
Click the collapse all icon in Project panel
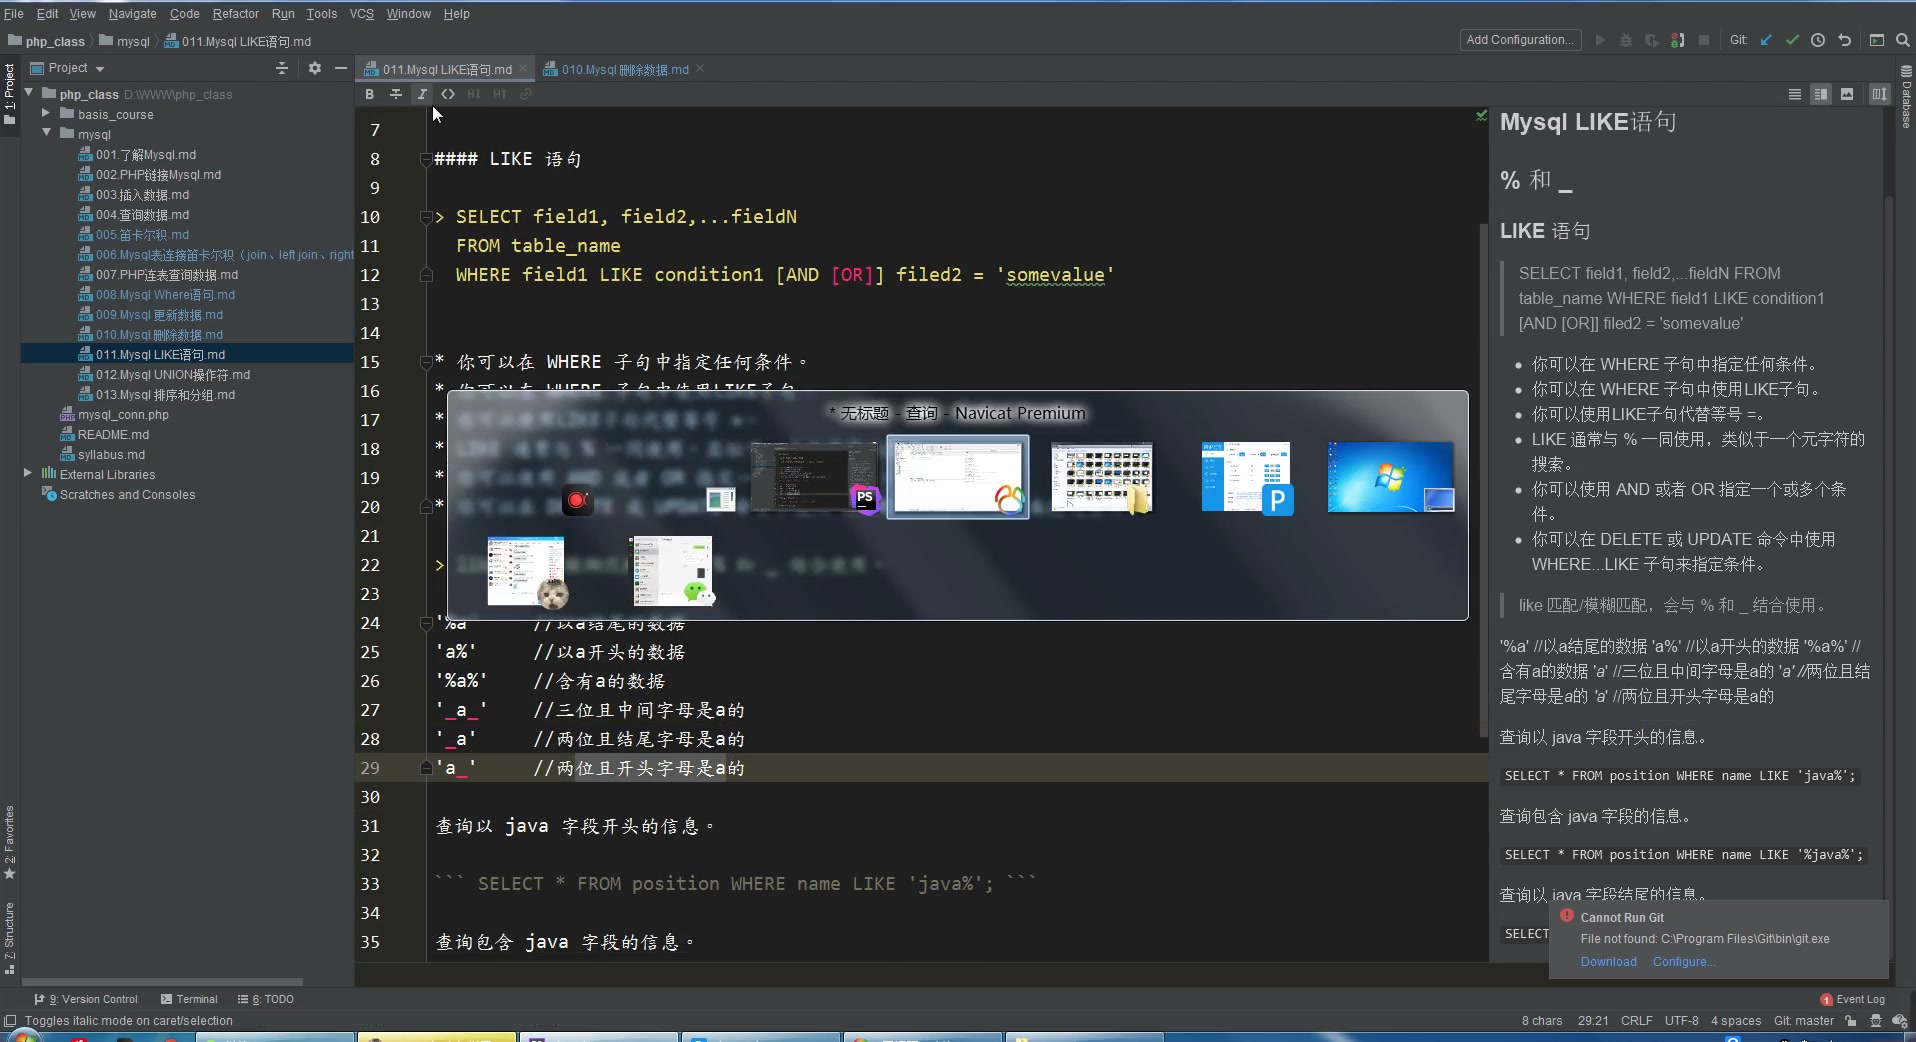pos(282,68)
